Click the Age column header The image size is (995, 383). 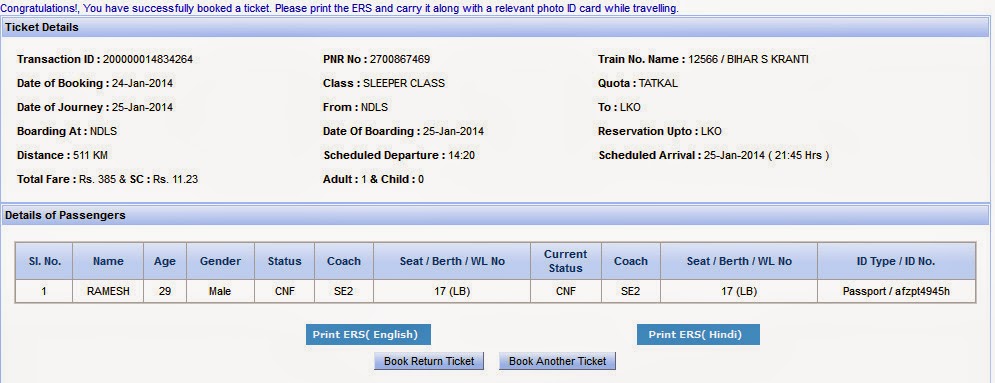pos(165,261)
